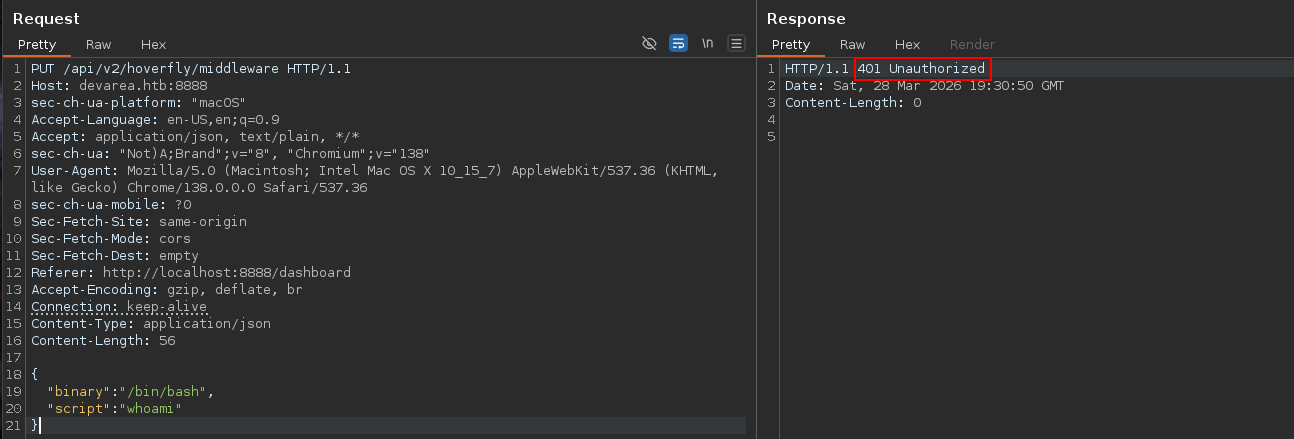Click the Accept-Language header line
The image size is (1294, 439).
(x=155, y=120)
